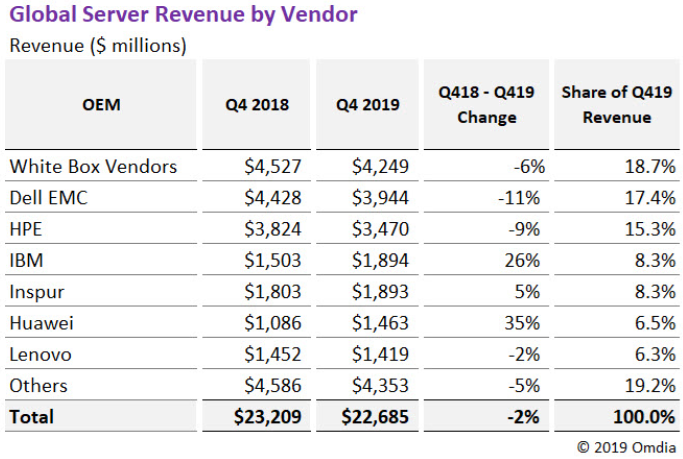Select the Huawei row label
The height and width of the screenshot is (459, 683).
pos(41,324)
